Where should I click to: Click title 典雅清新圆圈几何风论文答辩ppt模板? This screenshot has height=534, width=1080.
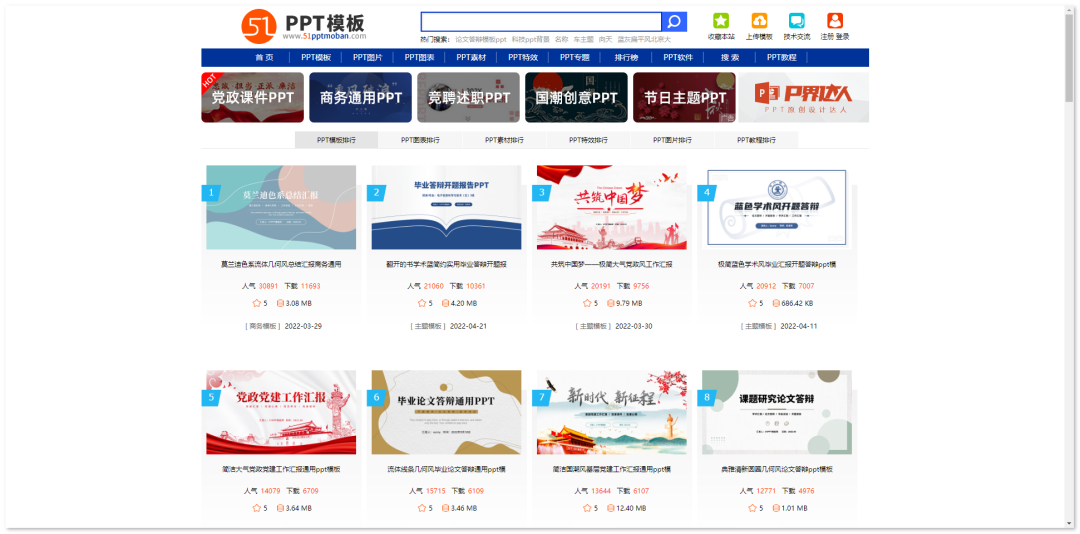[777, 469]
